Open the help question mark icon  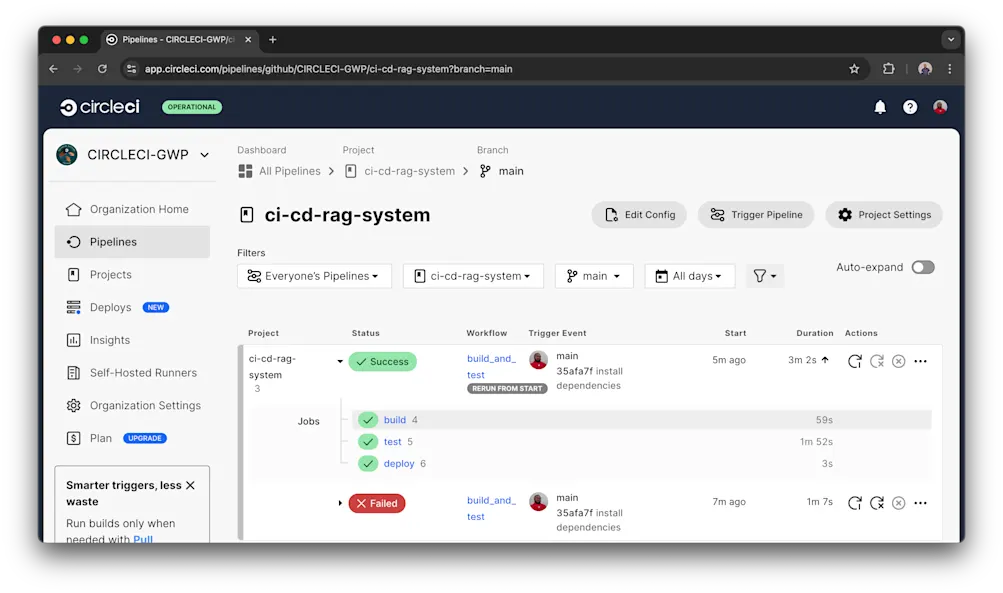pos(909,107)
